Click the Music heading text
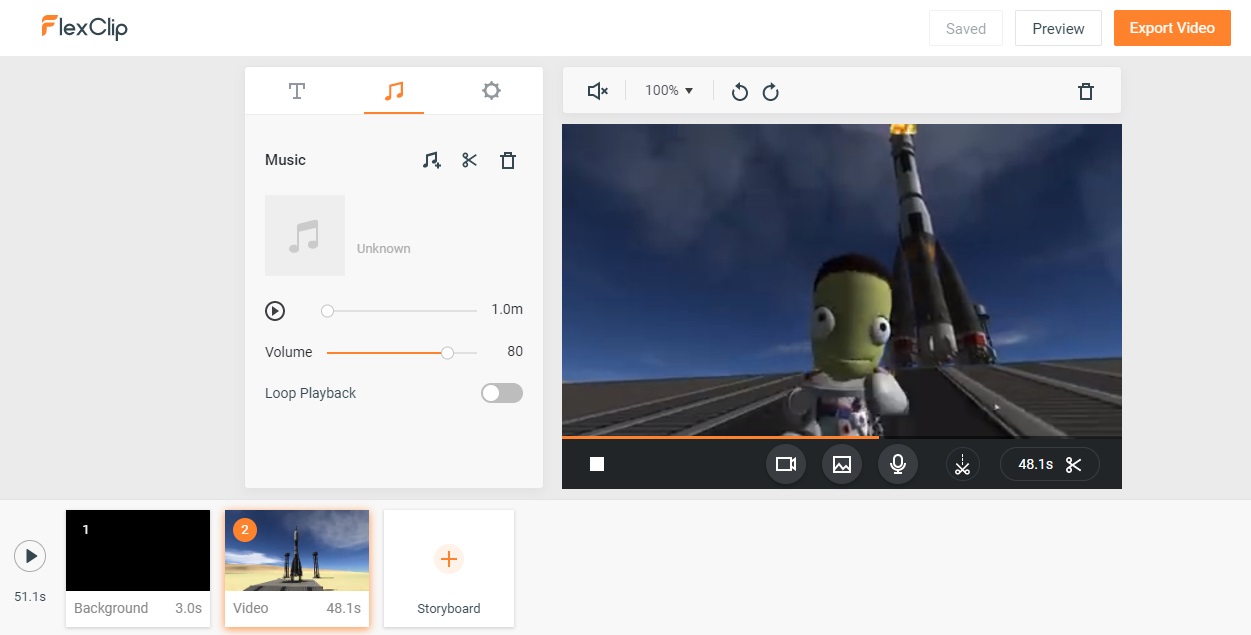 coord(285,160)
